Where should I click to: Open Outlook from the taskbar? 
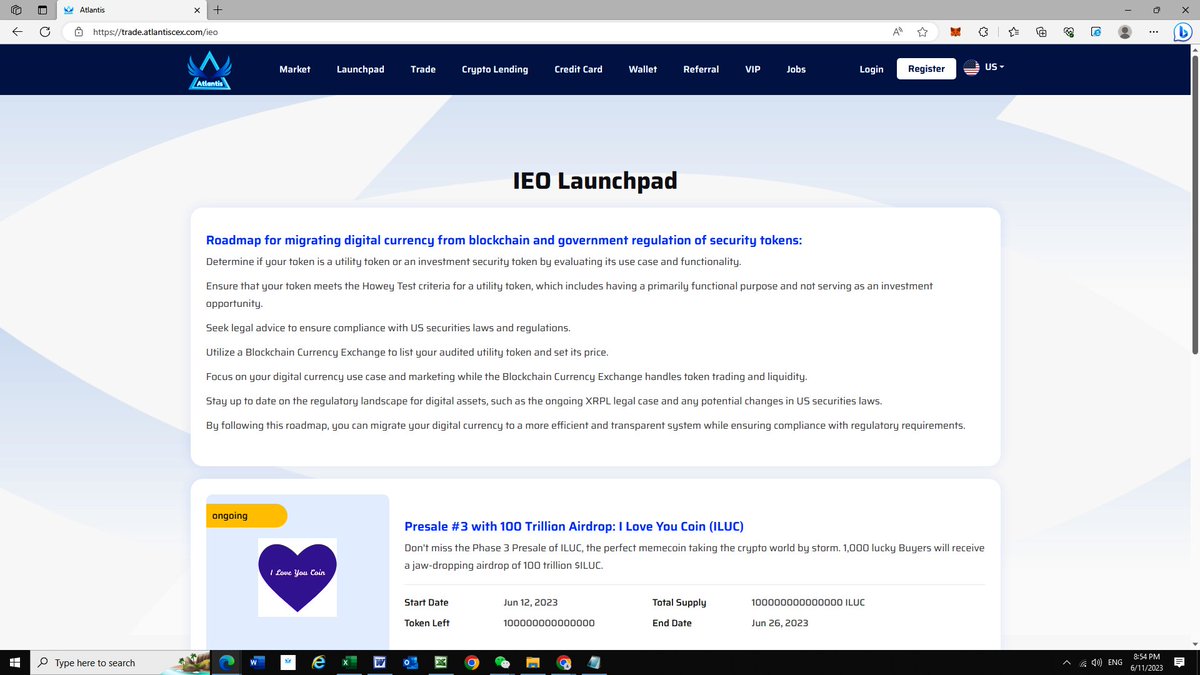[x=409, y=662]
